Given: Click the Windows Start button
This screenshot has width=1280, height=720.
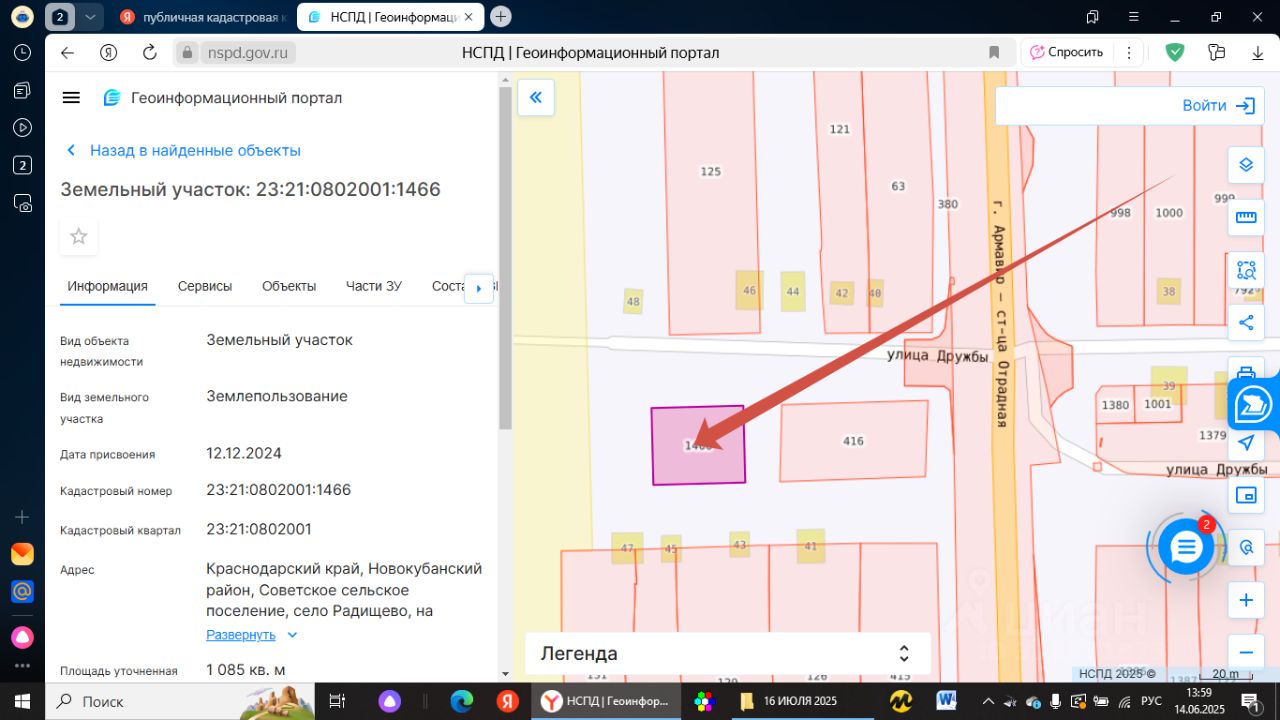Looking at the screenshot, I should (x=22, y=701).
